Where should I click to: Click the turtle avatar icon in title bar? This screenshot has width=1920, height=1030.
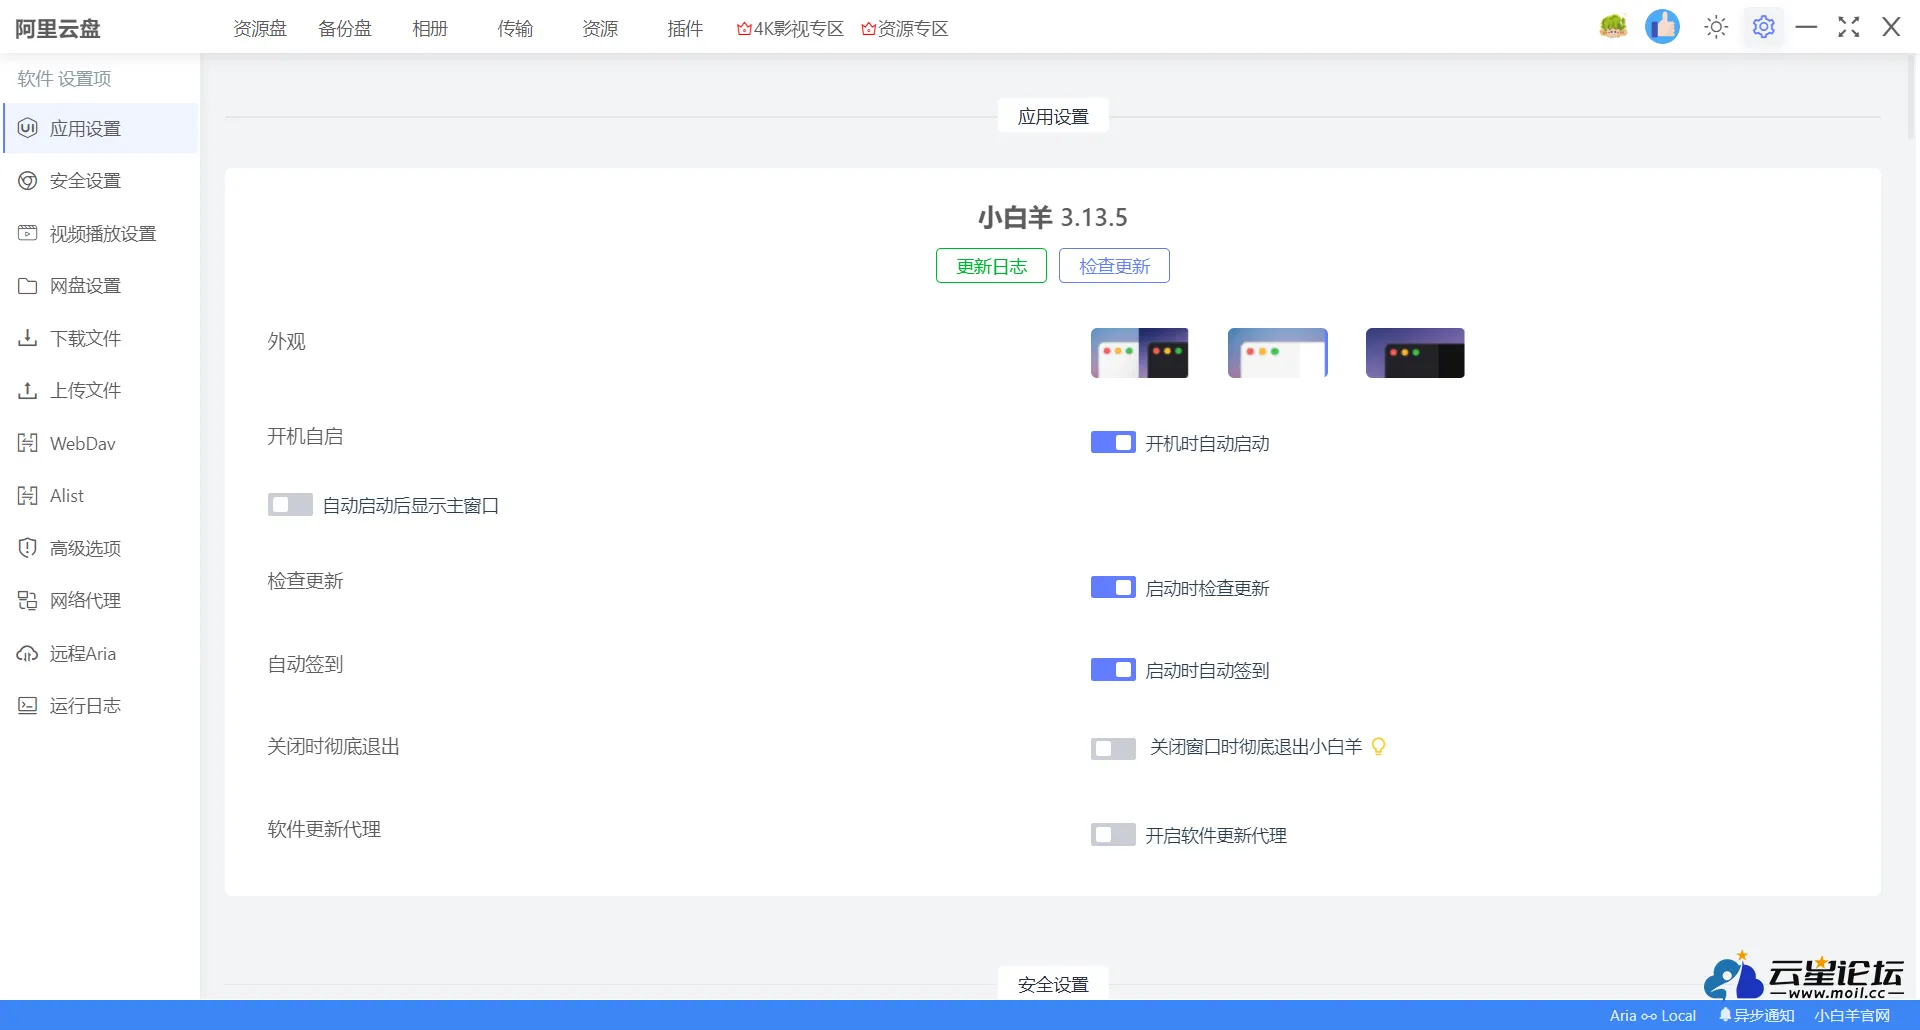click(1613, 27)
